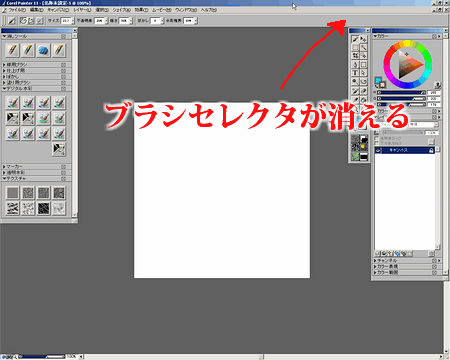Select the Rectangle Shape tool
450x360 pixels.
pyautogui.click(x=364, y=64)
